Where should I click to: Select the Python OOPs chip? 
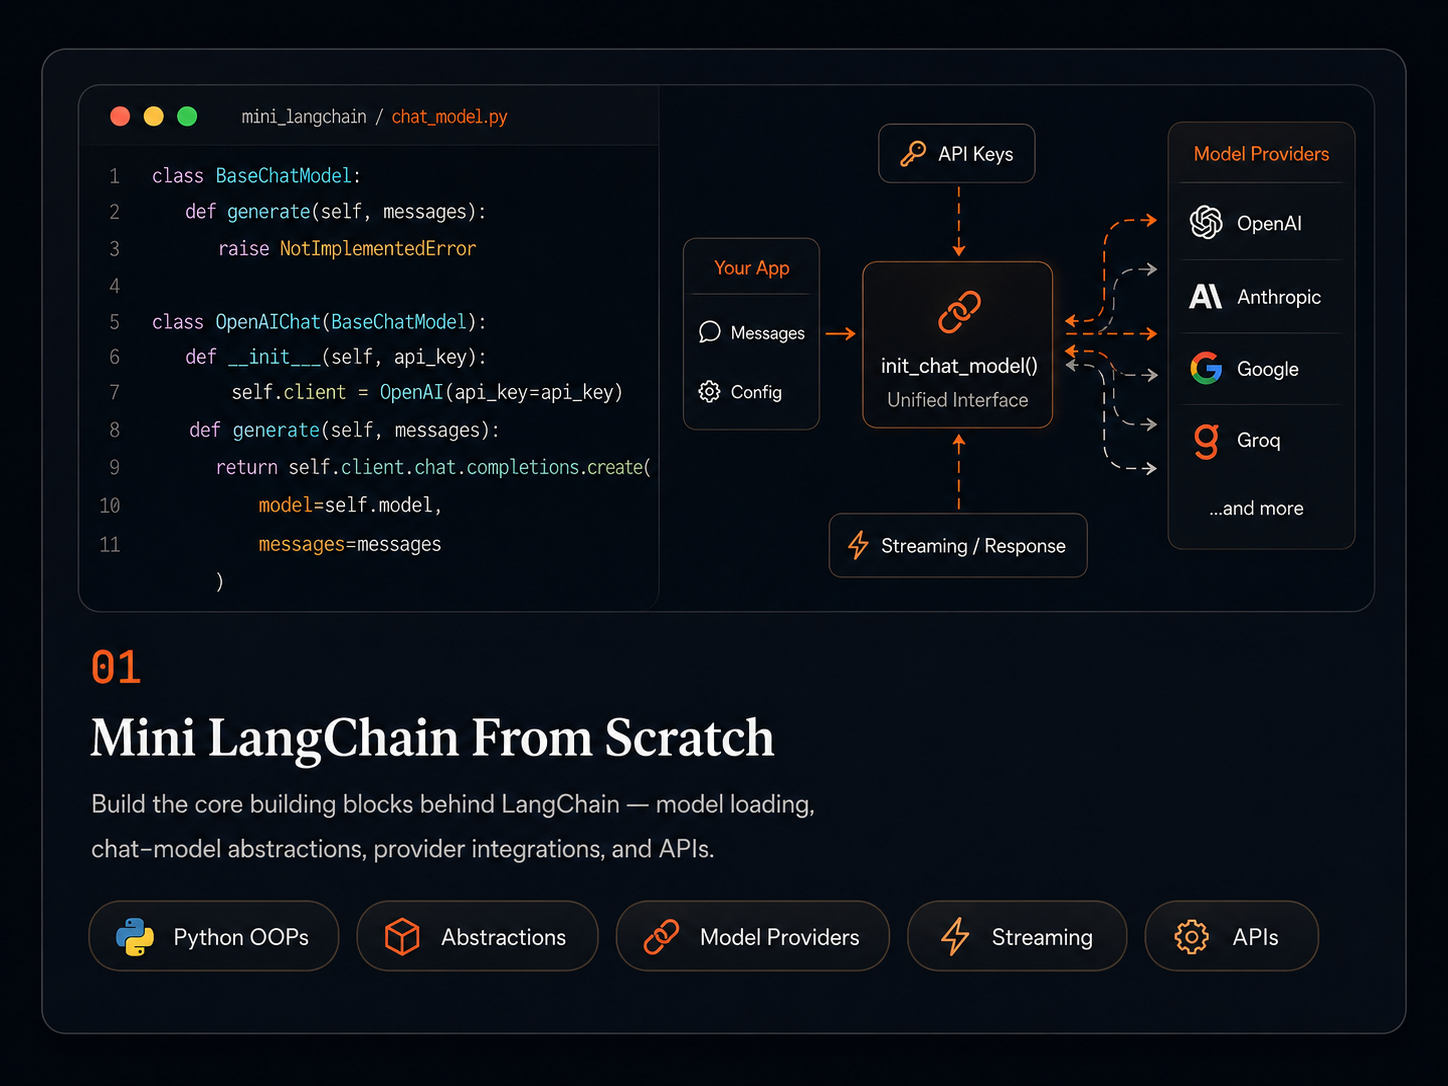tap(214, 936)
